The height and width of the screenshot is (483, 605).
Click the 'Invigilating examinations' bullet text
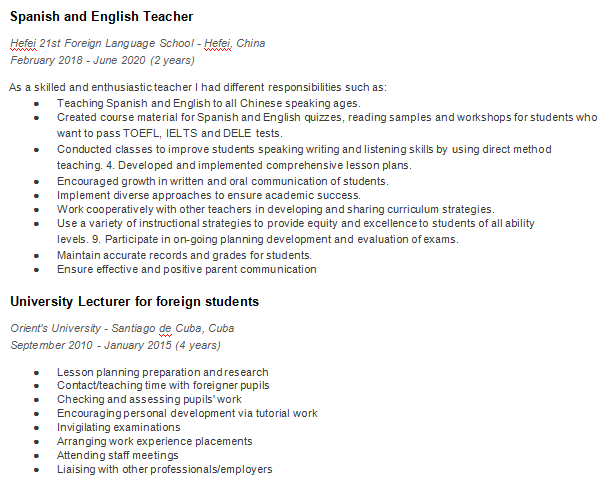click(x=119, y=427)
